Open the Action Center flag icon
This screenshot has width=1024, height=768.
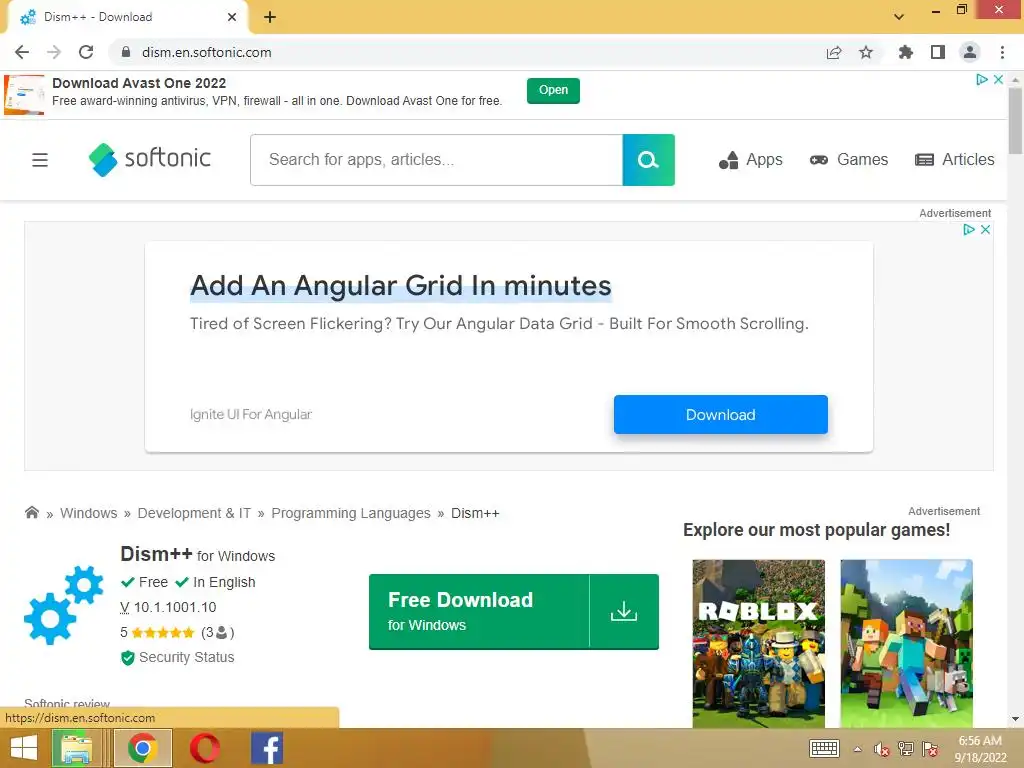pos(931,749)
